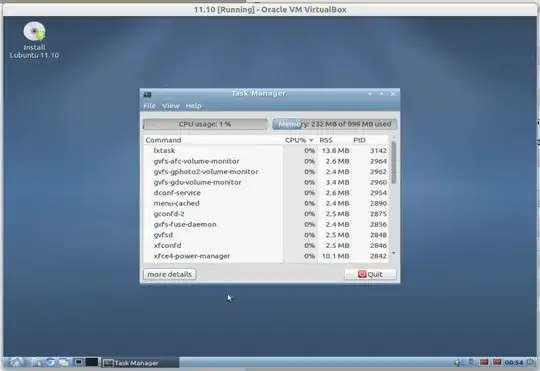Open the View menu
This screenshot has height=371, width=540.
point(171,106)
